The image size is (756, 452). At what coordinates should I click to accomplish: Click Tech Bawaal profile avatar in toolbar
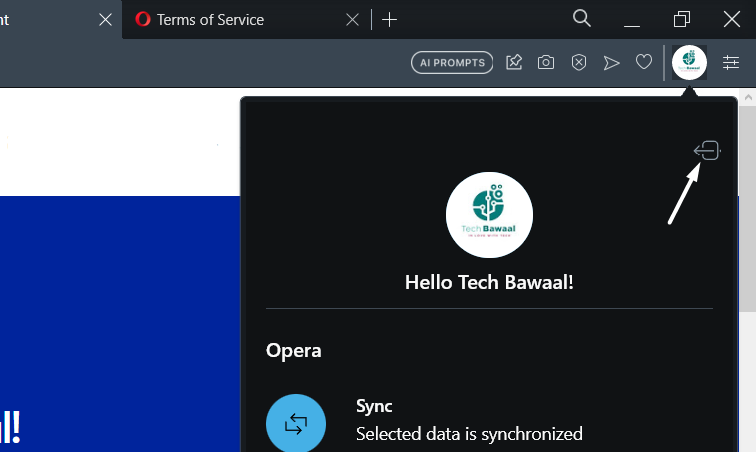[x=689, y=62]
